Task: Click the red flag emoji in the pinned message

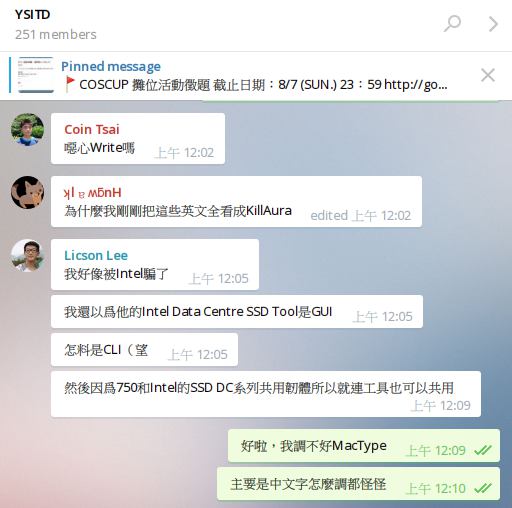Action: [x=70, y=84]
